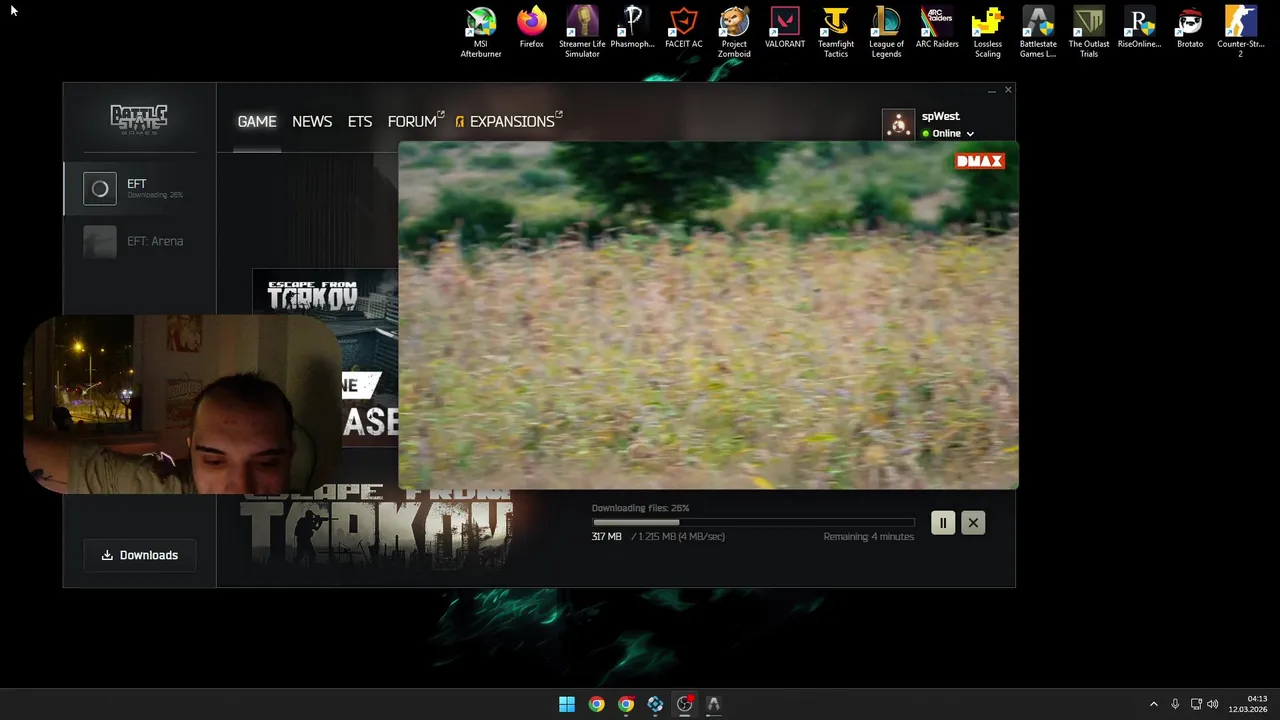Open the Downloads panel in launcher
Viewport: 1280px width, 720px height.
point(139,555)
